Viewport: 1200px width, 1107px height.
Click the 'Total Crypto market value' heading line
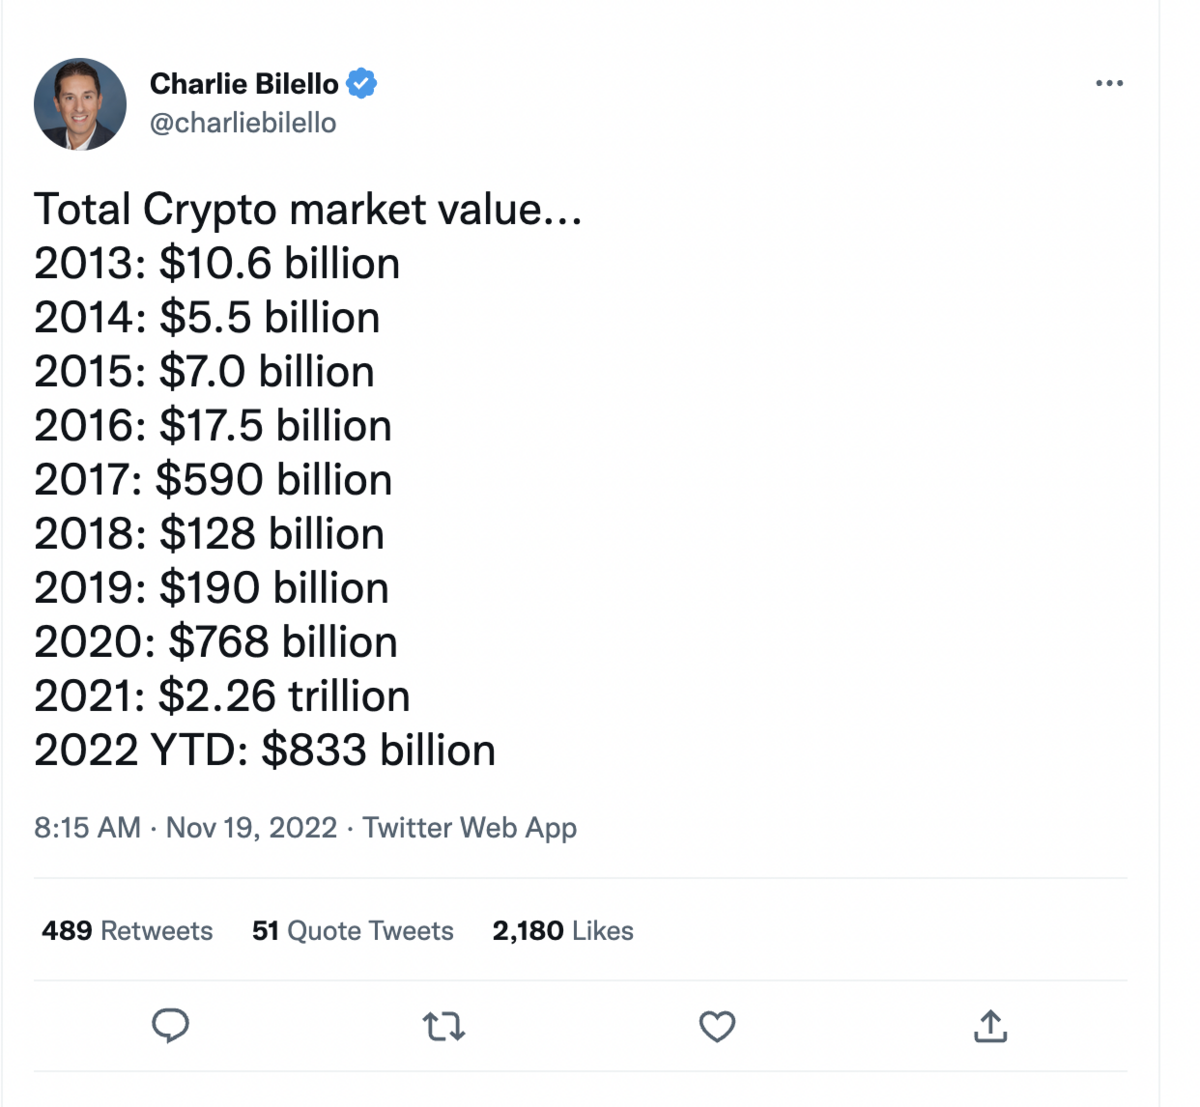(308, 210)
